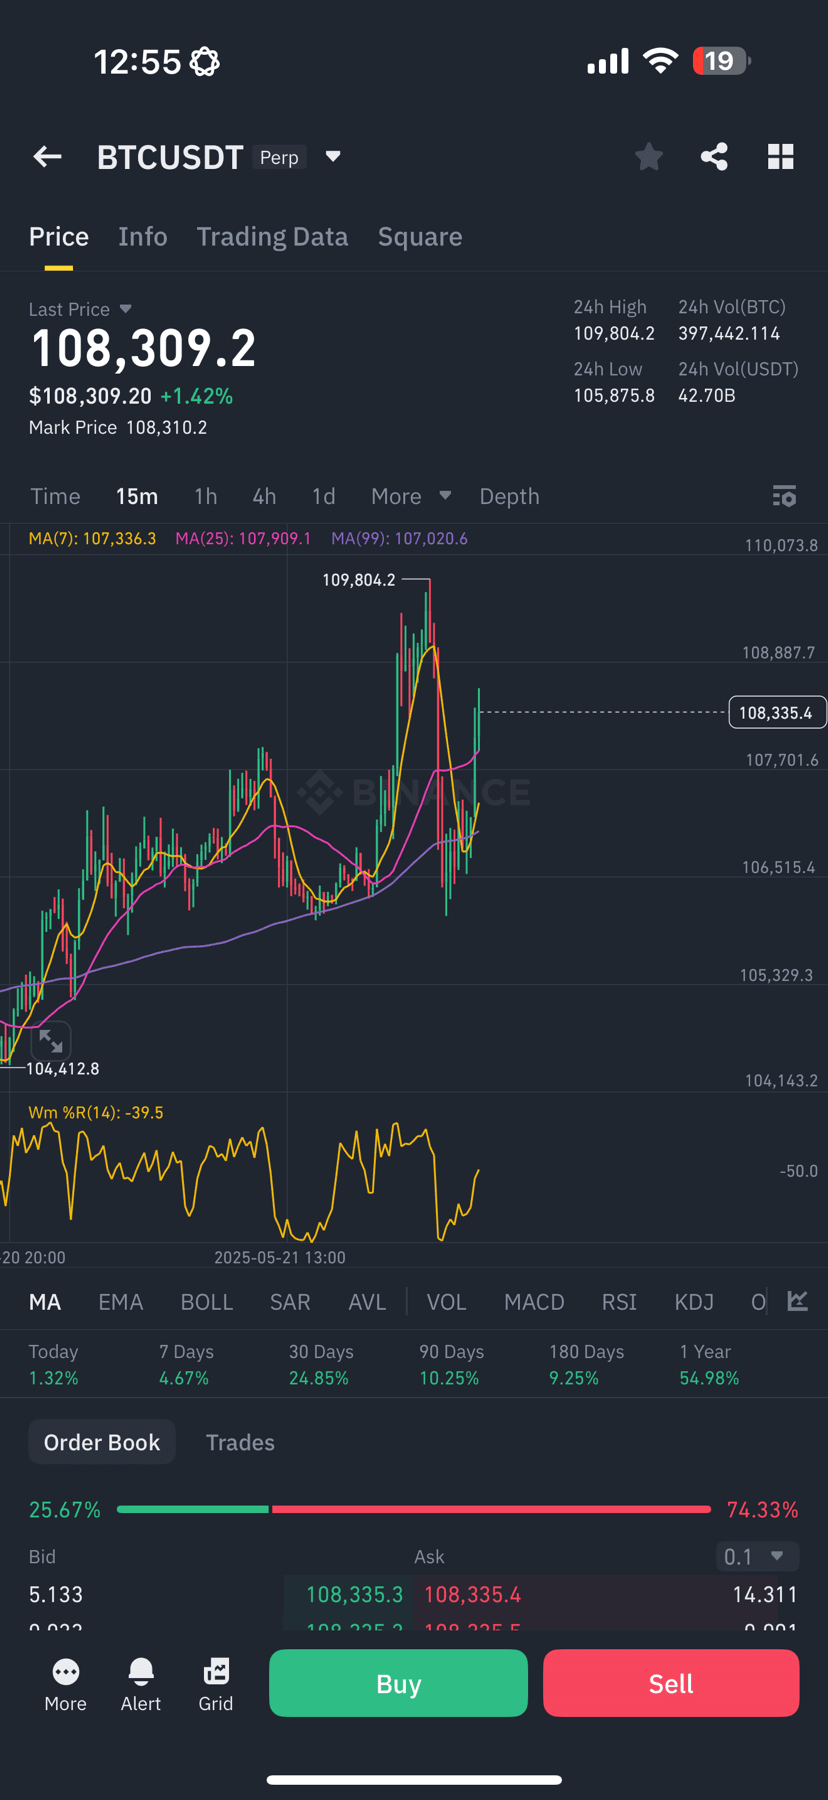Open the Trading Data tab
The height and width of the screenshot is (1800, 828).
pos(272,237)
